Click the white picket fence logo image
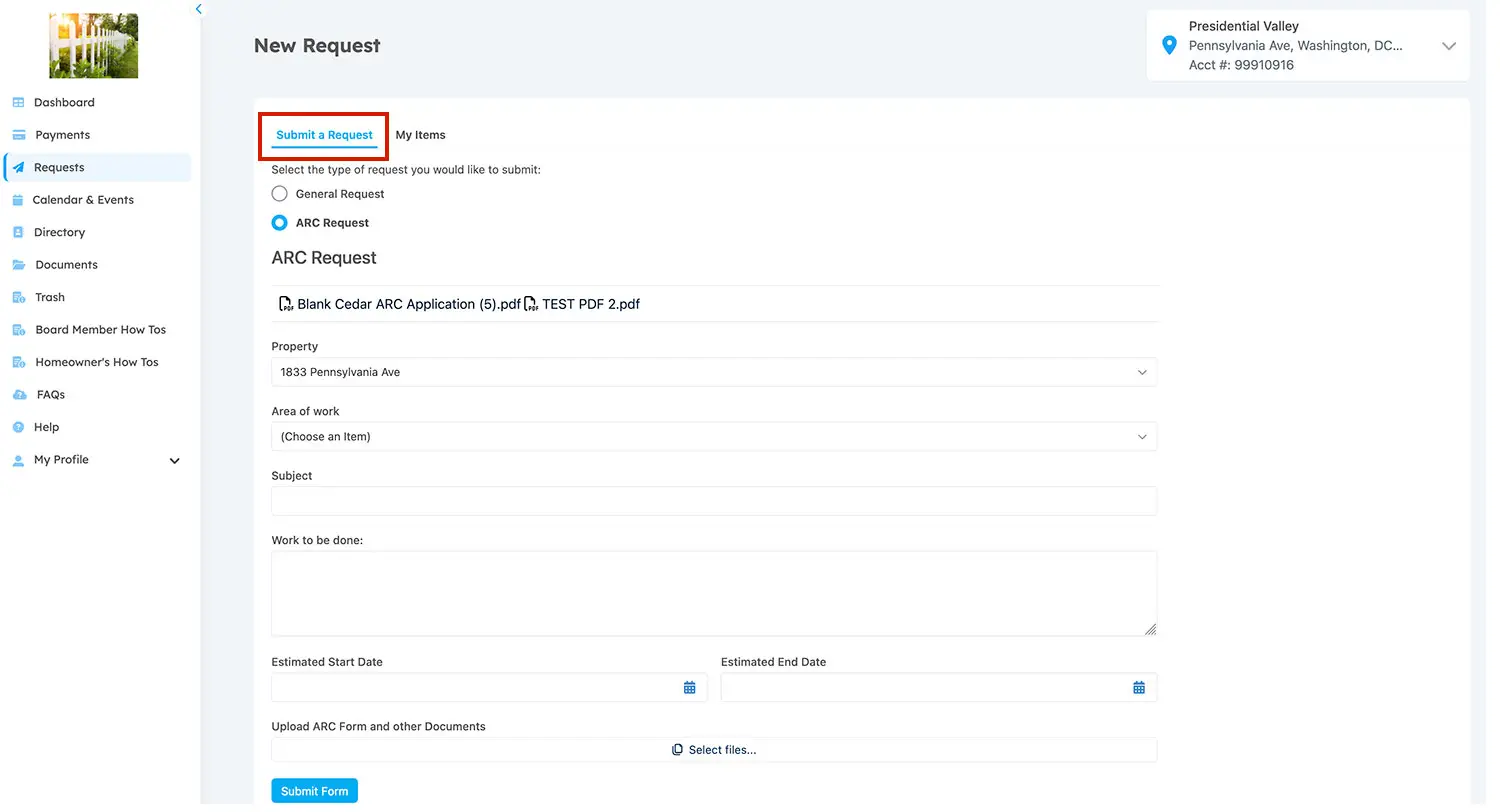 (95, 46)
